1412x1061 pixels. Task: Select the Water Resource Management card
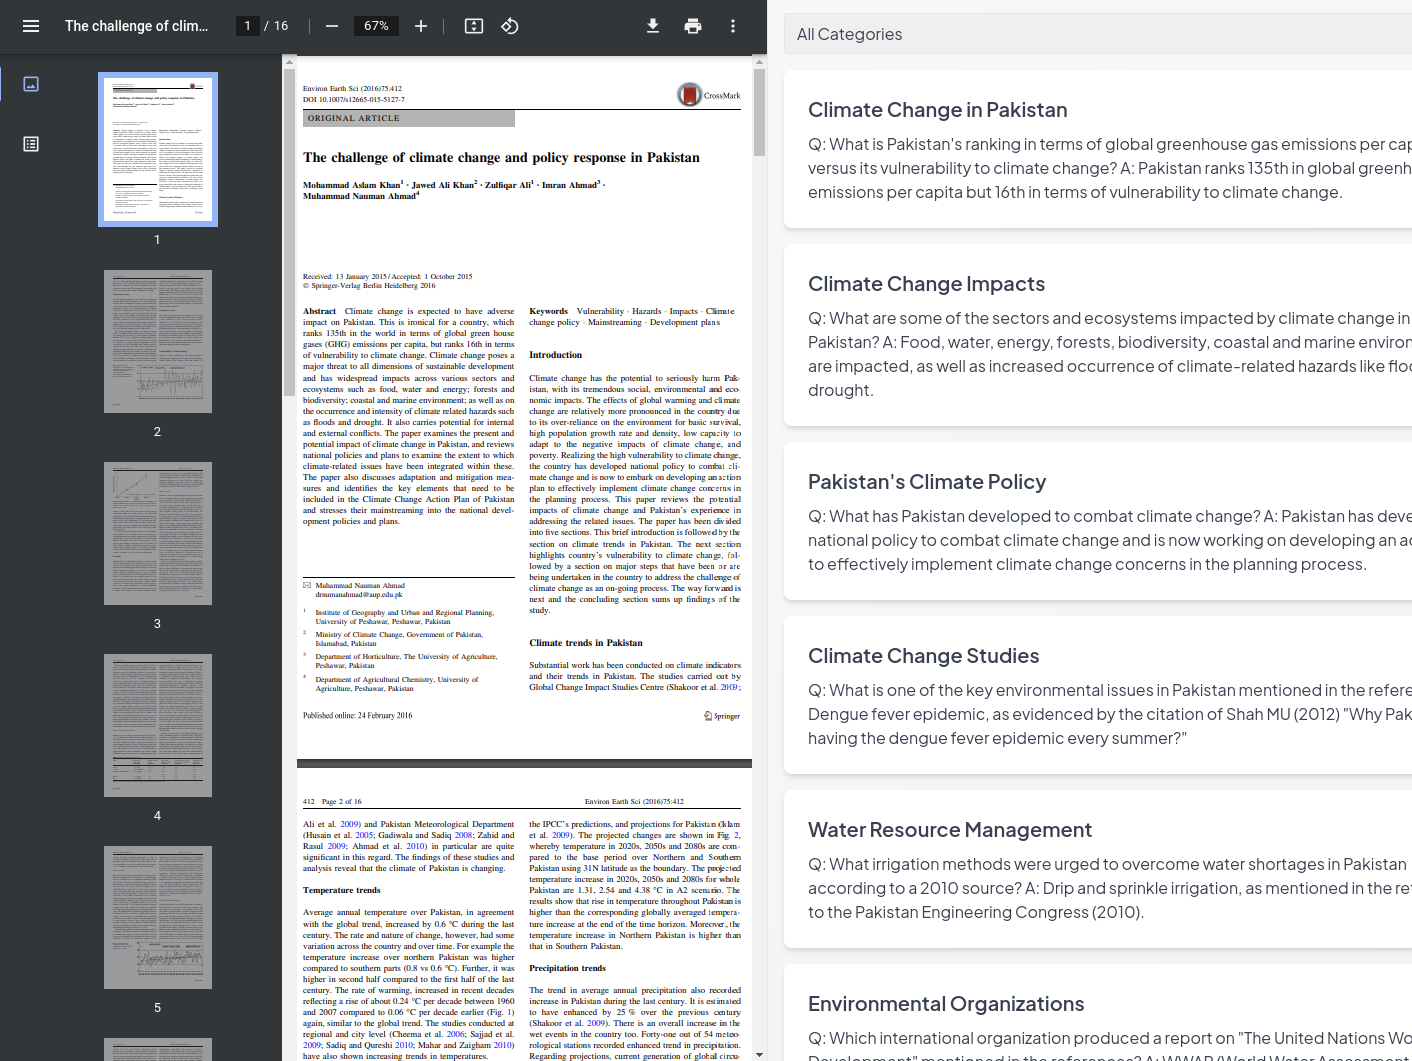point(1098,870)
